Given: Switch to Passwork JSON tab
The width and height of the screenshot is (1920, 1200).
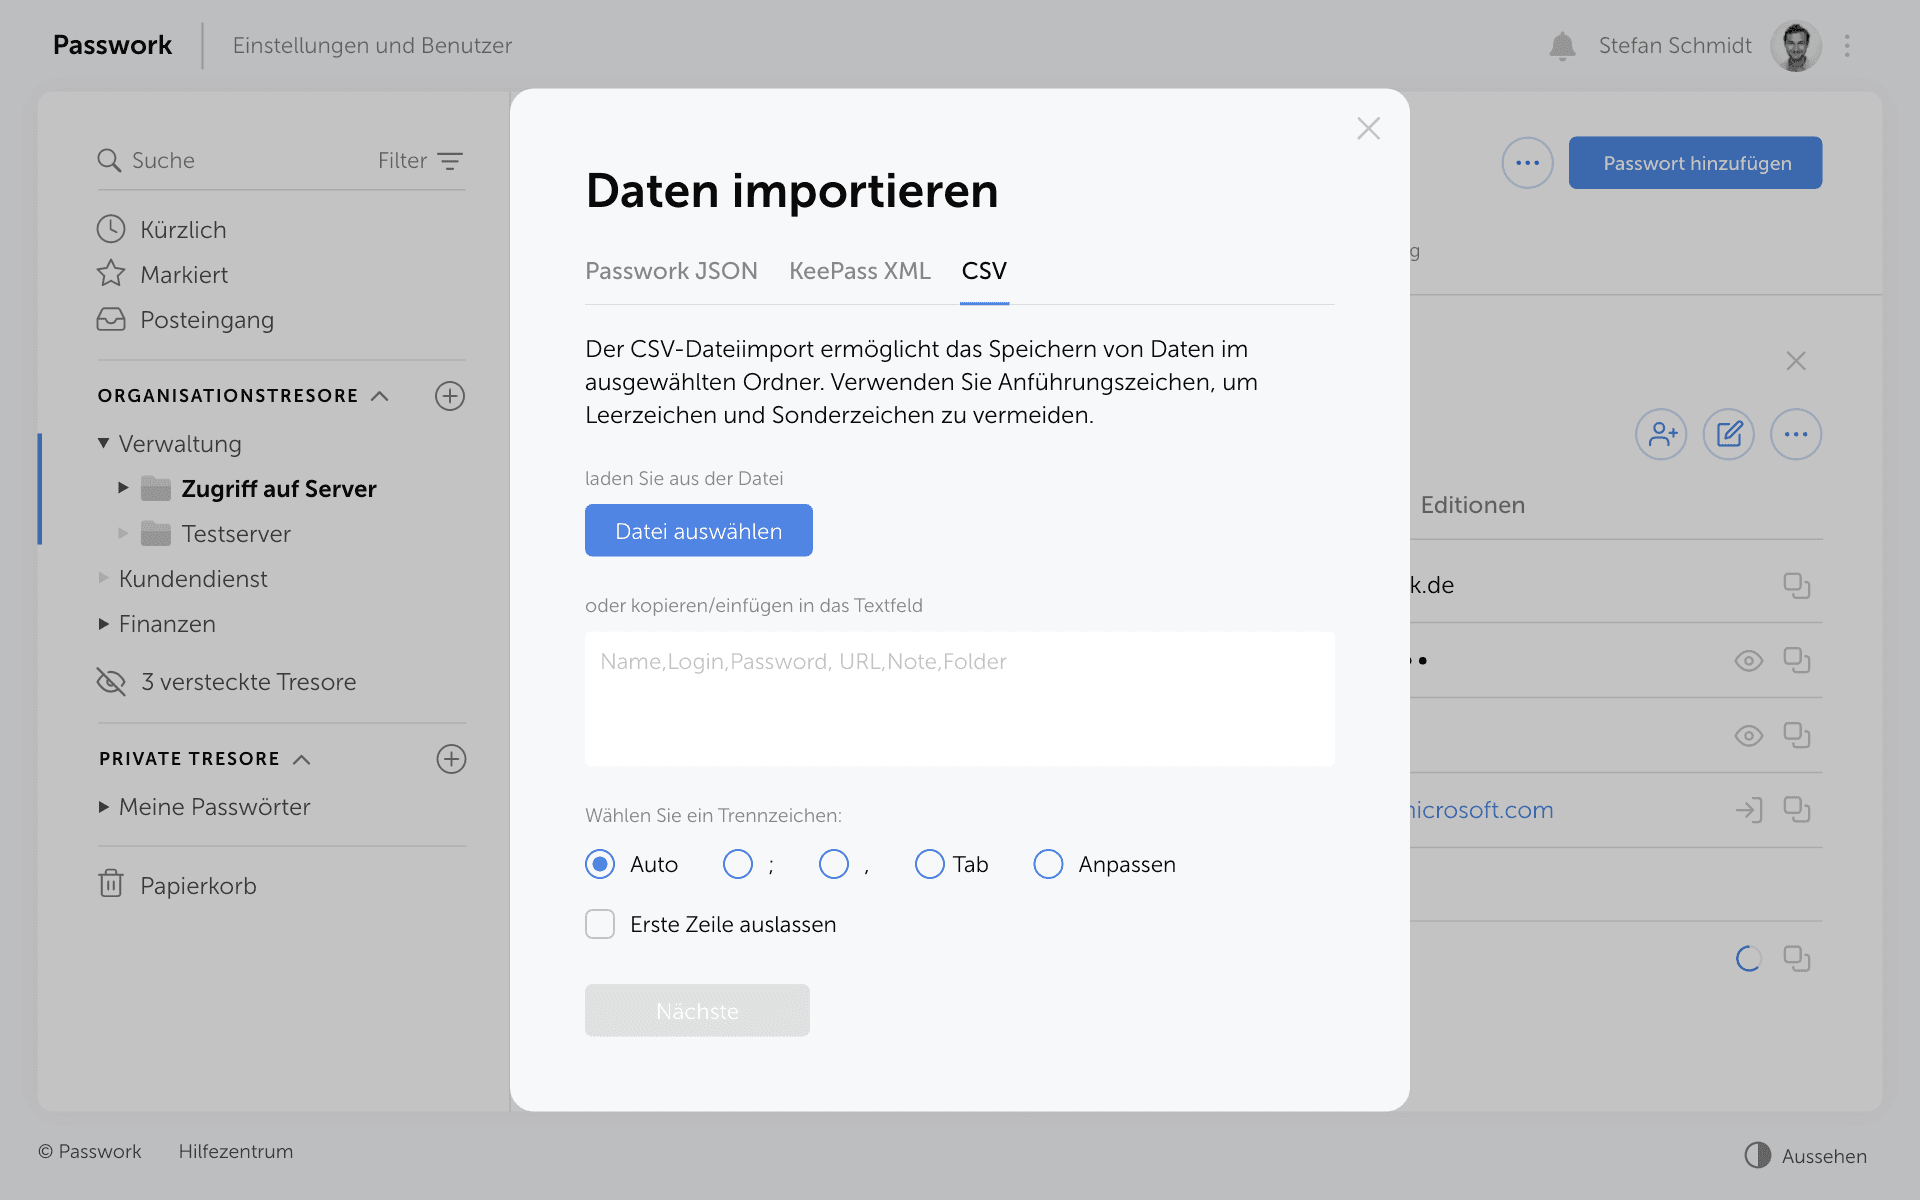Looking at the screenshot, I should [x=671, y=271].
